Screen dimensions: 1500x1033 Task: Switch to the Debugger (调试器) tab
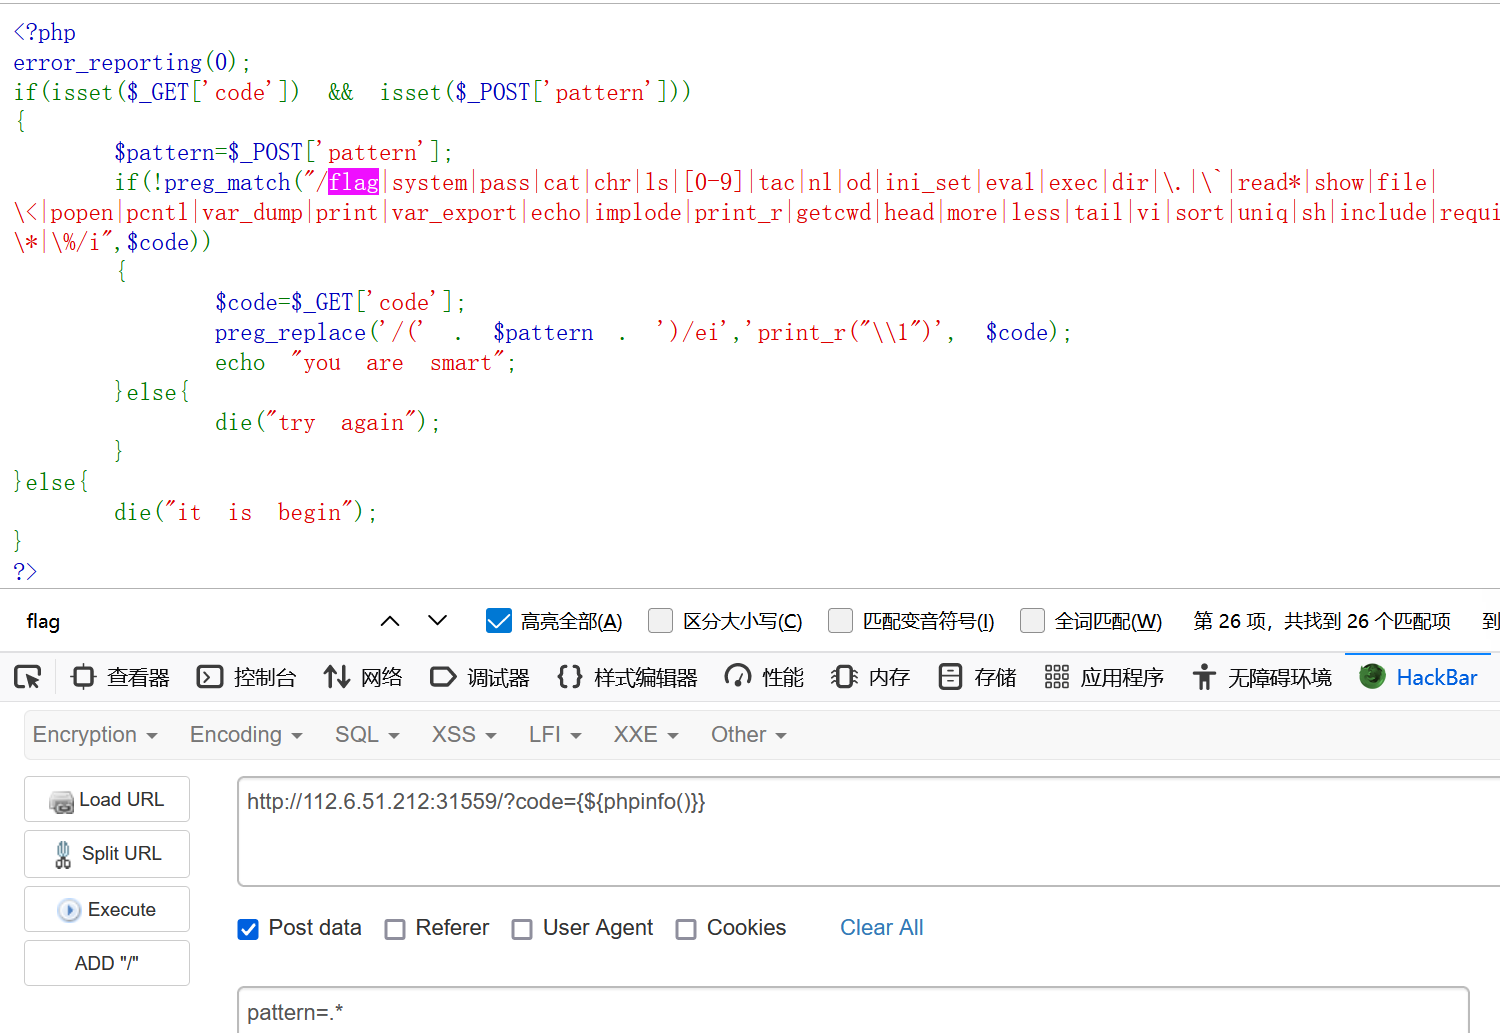tap(480, 677)
